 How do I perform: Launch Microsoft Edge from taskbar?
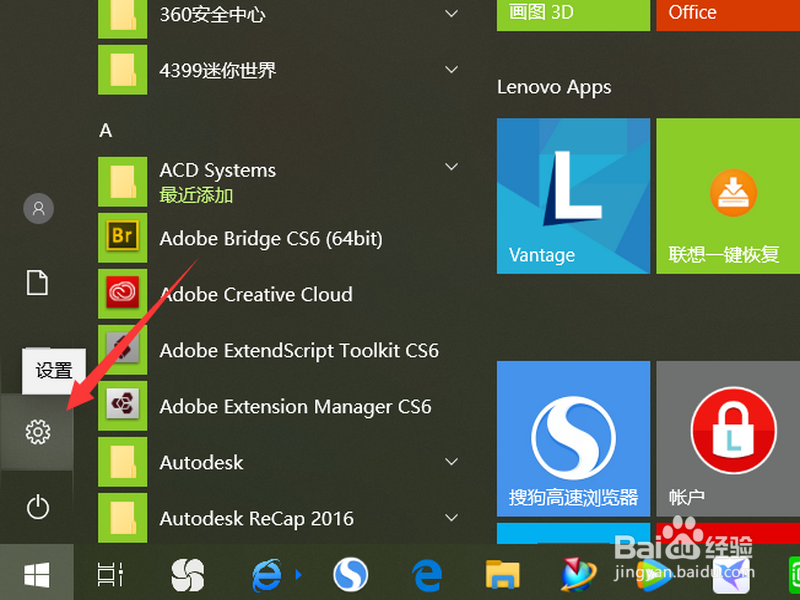[427, 574]
